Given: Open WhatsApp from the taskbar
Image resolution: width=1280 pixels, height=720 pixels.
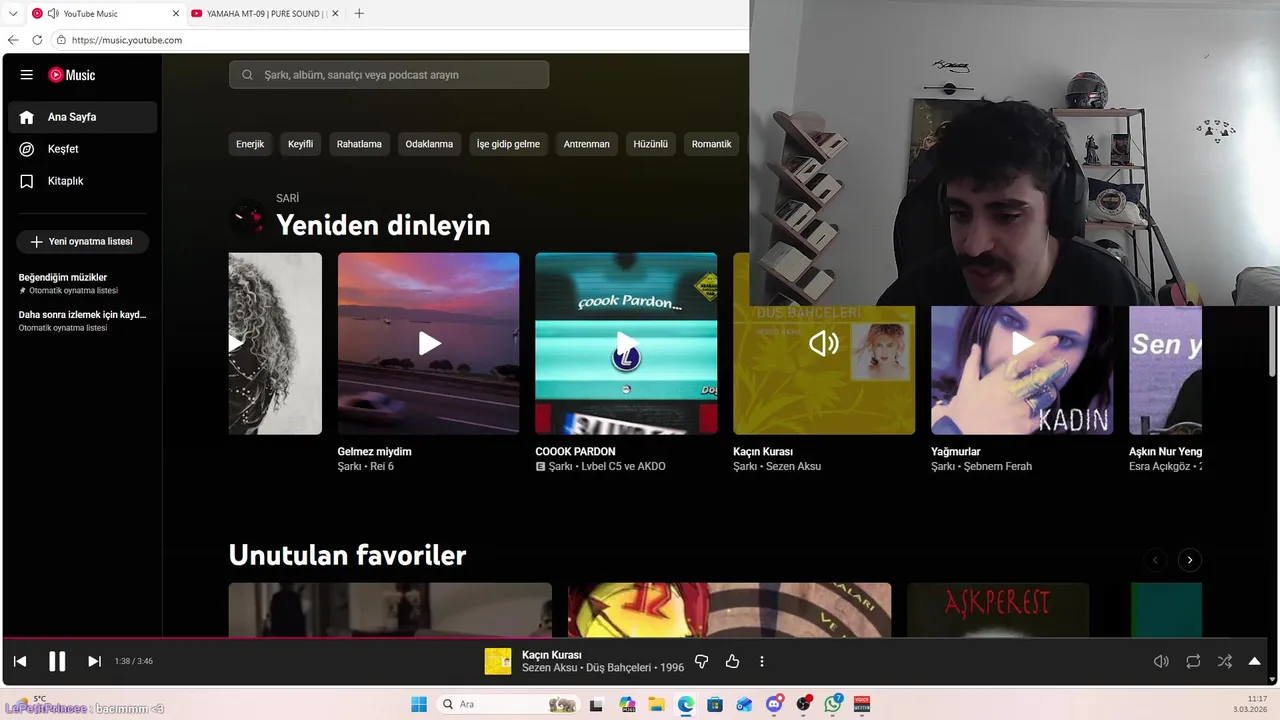Looking at the screenshot, I should point(833,704).
